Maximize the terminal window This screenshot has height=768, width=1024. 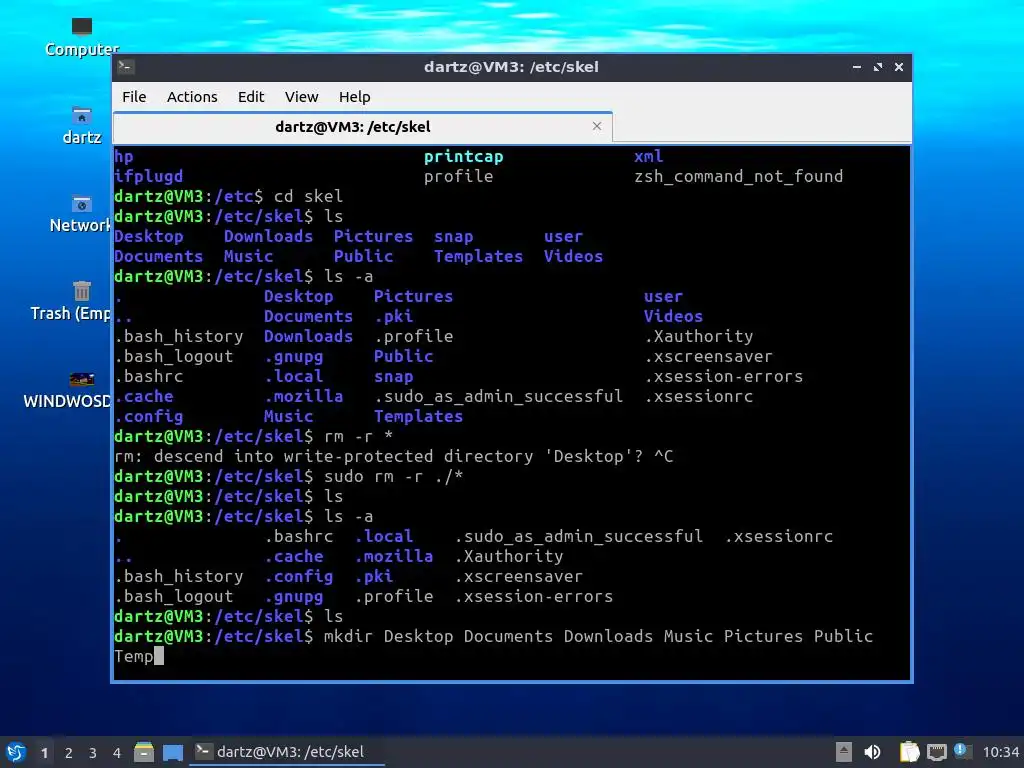(x=878, y=67)
